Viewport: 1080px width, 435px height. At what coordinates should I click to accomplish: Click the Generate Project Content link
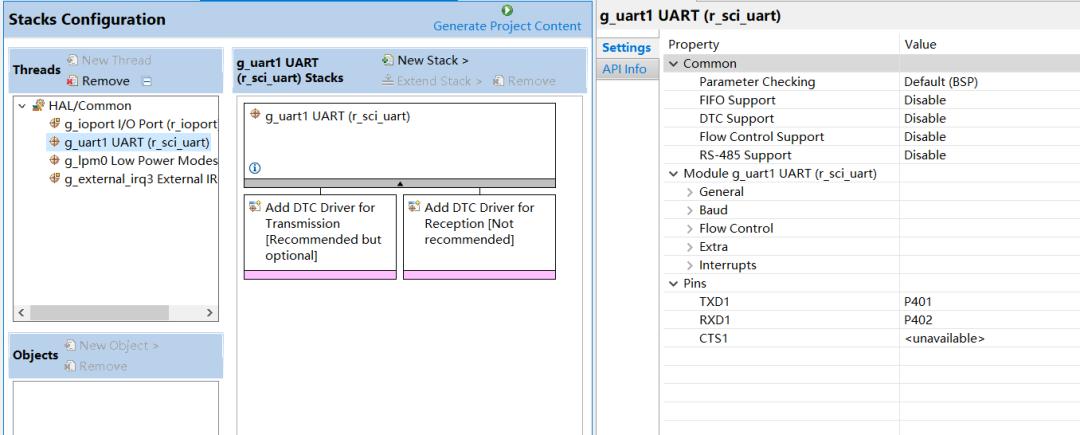tap(506, 26)
